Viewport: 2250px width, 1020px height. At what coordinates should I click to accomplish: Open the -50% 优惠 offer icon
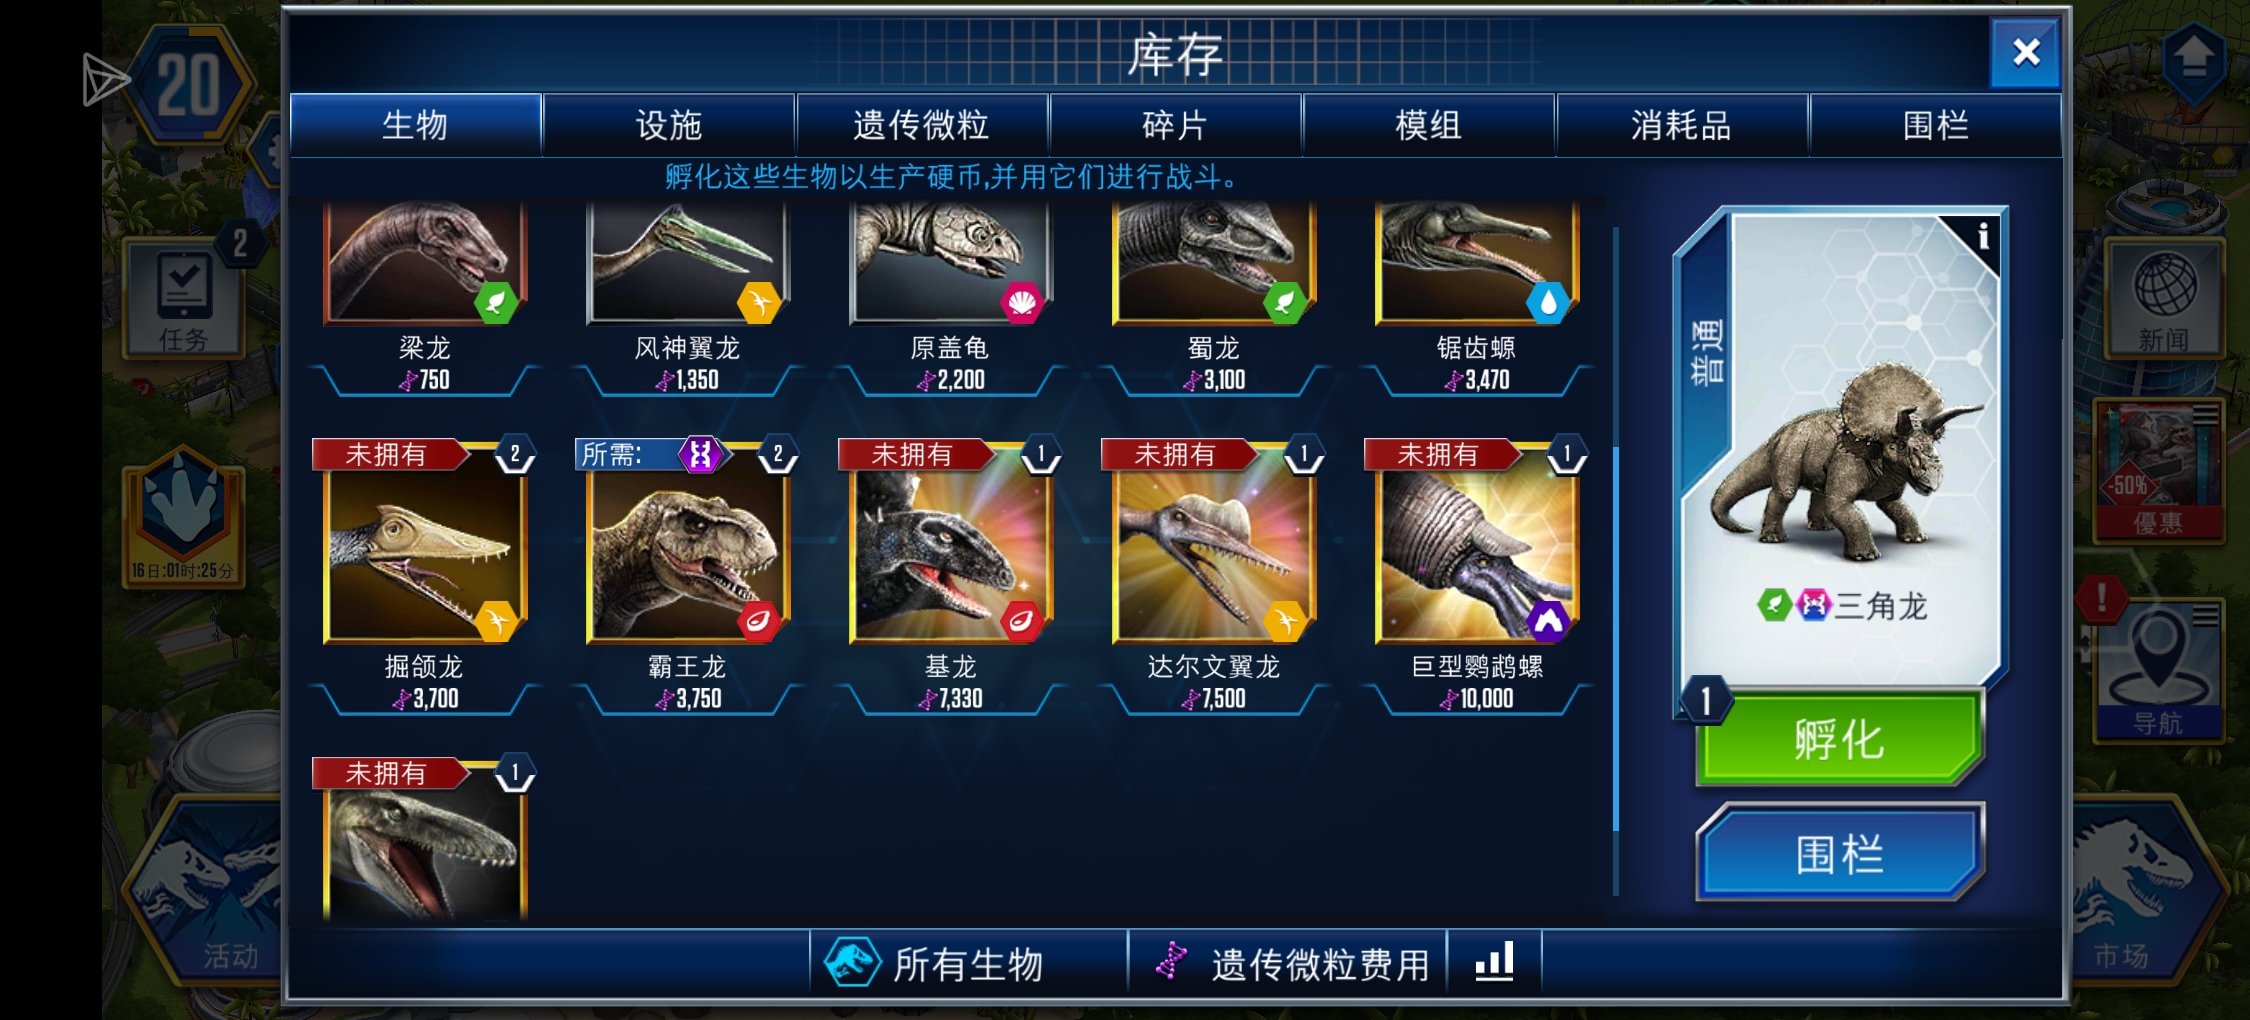tap(2158, 470)
